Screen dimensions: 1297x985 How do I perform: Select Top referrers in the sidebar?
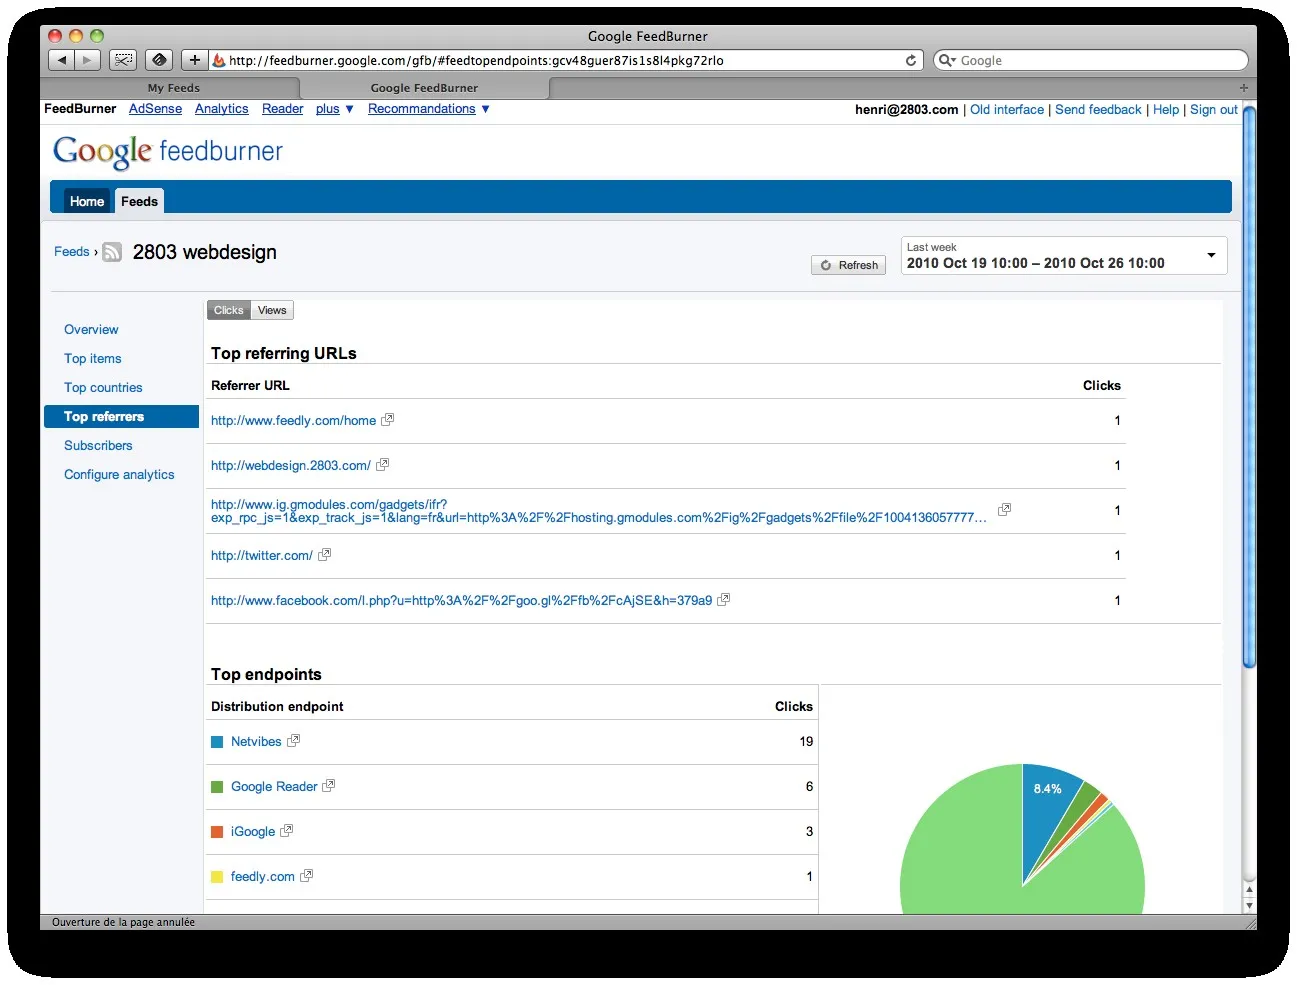coord(121,416)
